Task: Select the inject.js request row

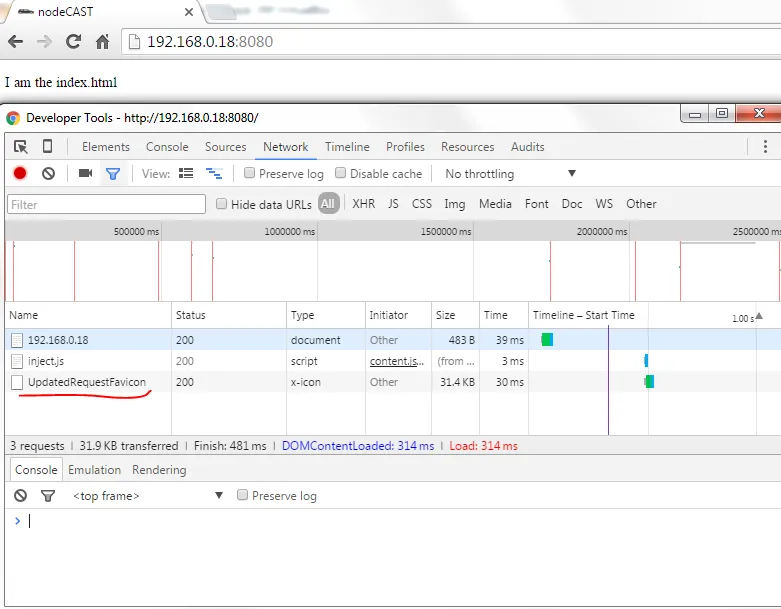Action: [x=393, y=361]
